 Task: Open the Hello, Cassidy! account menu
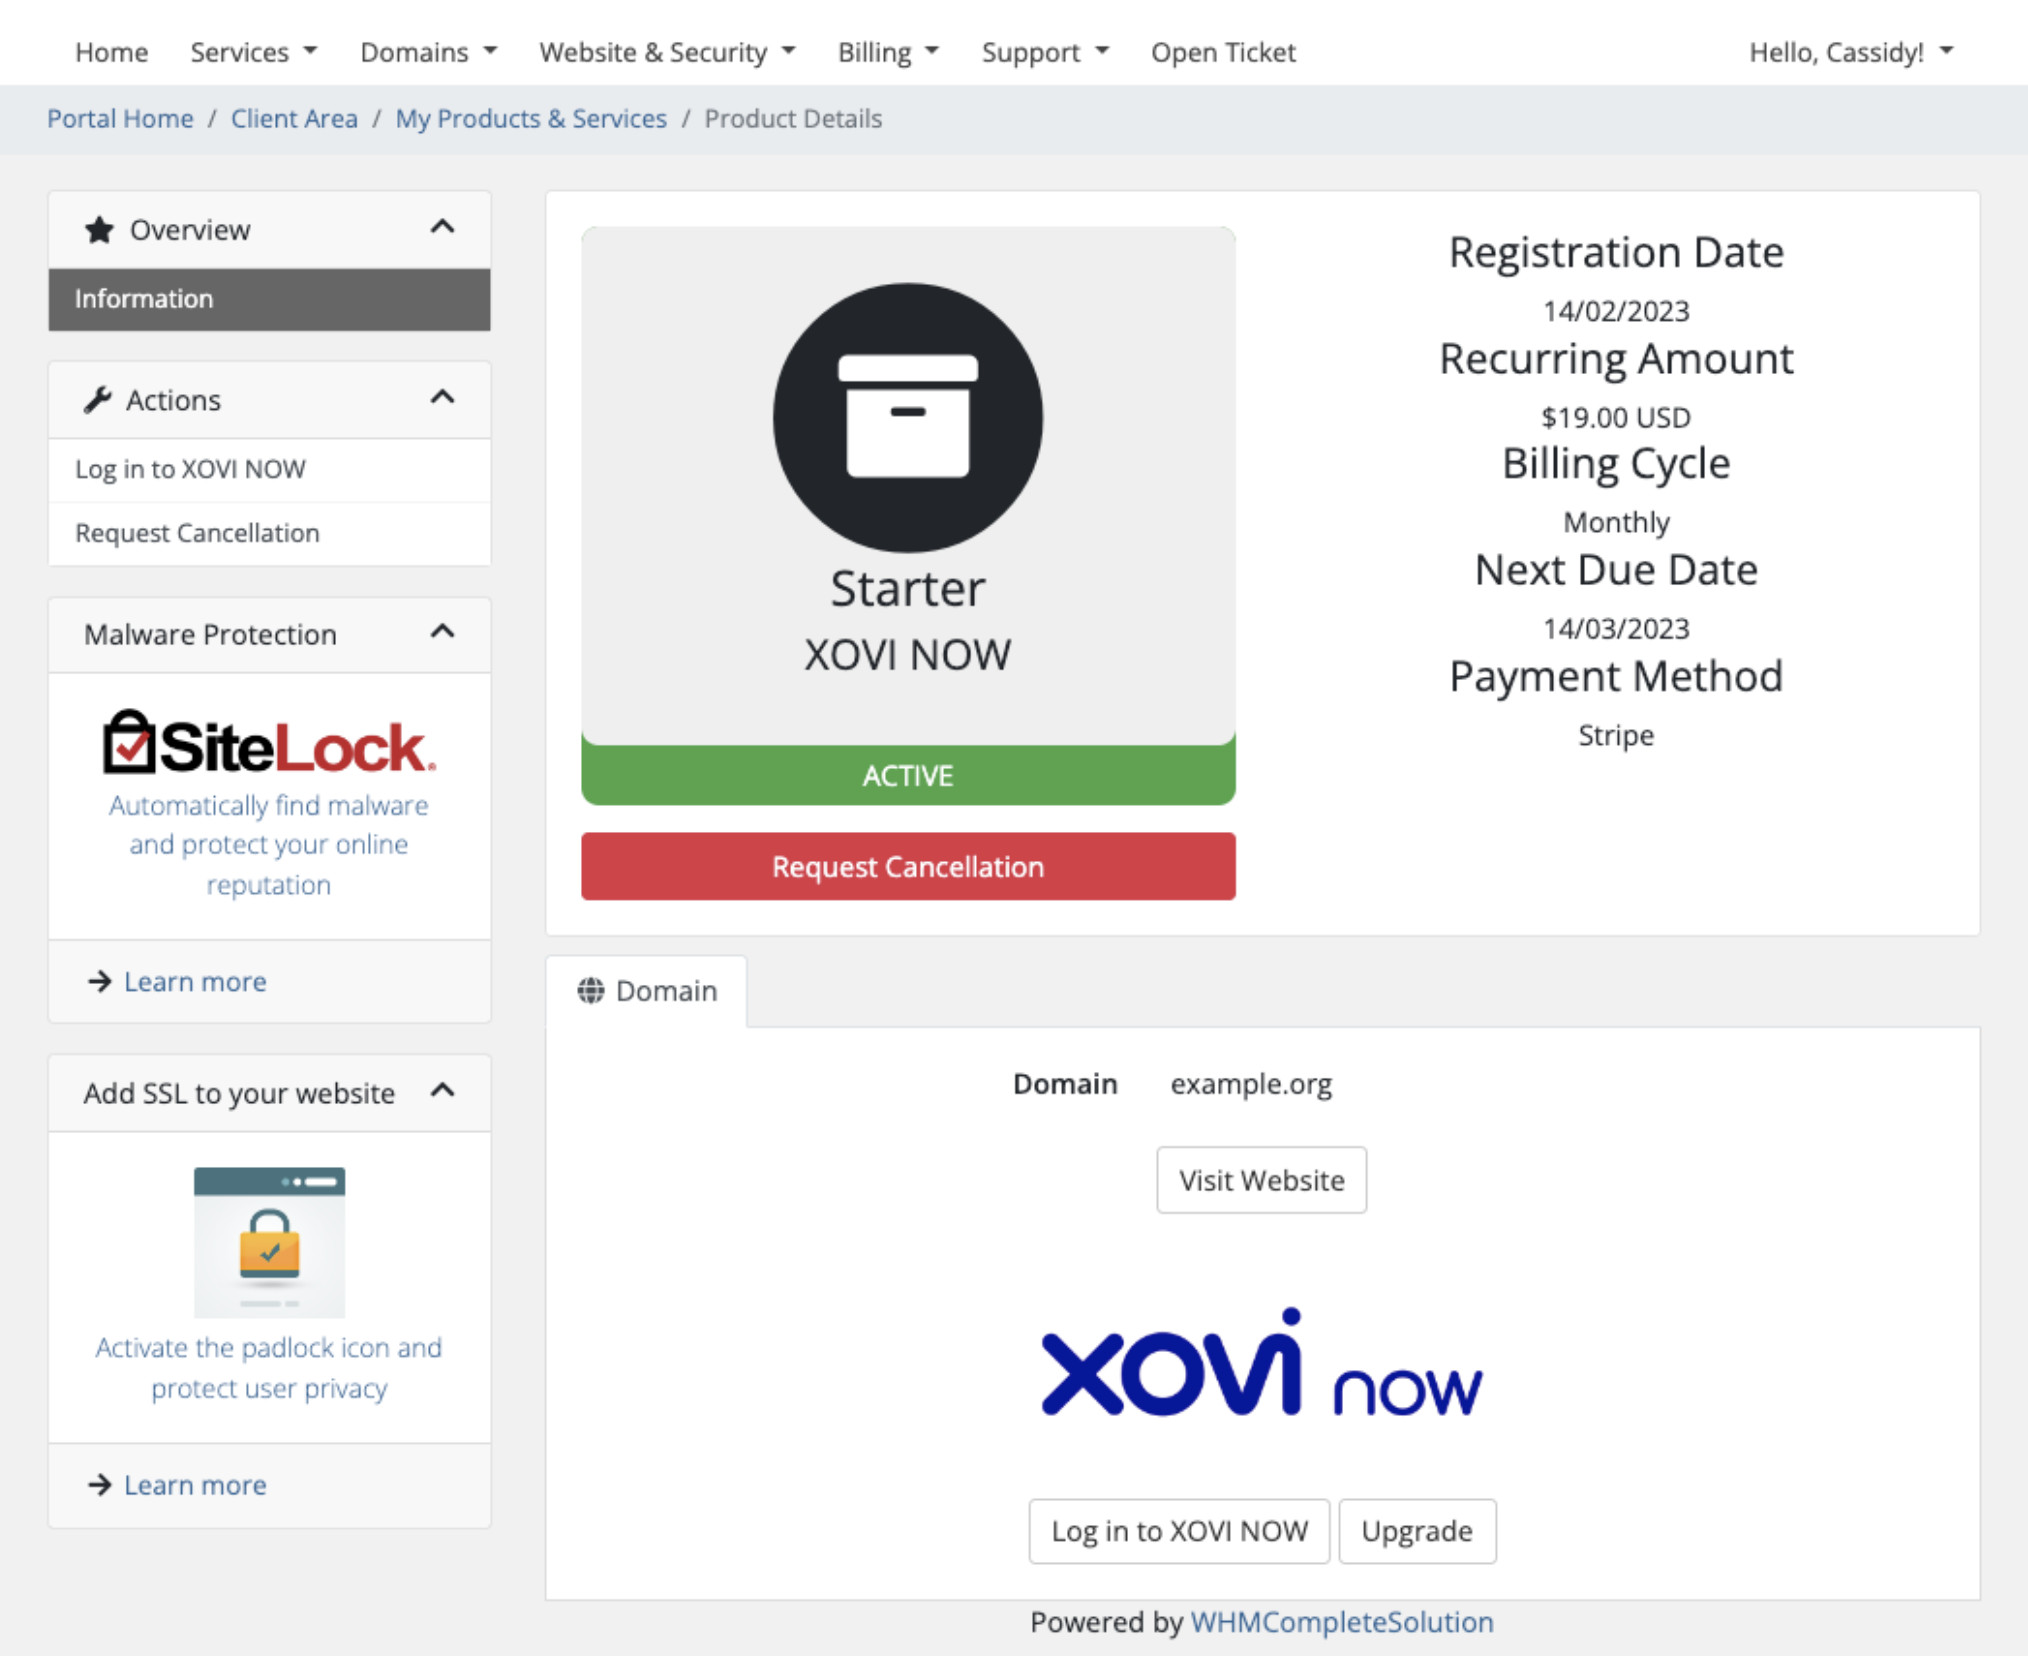(x=1851, y=52)
